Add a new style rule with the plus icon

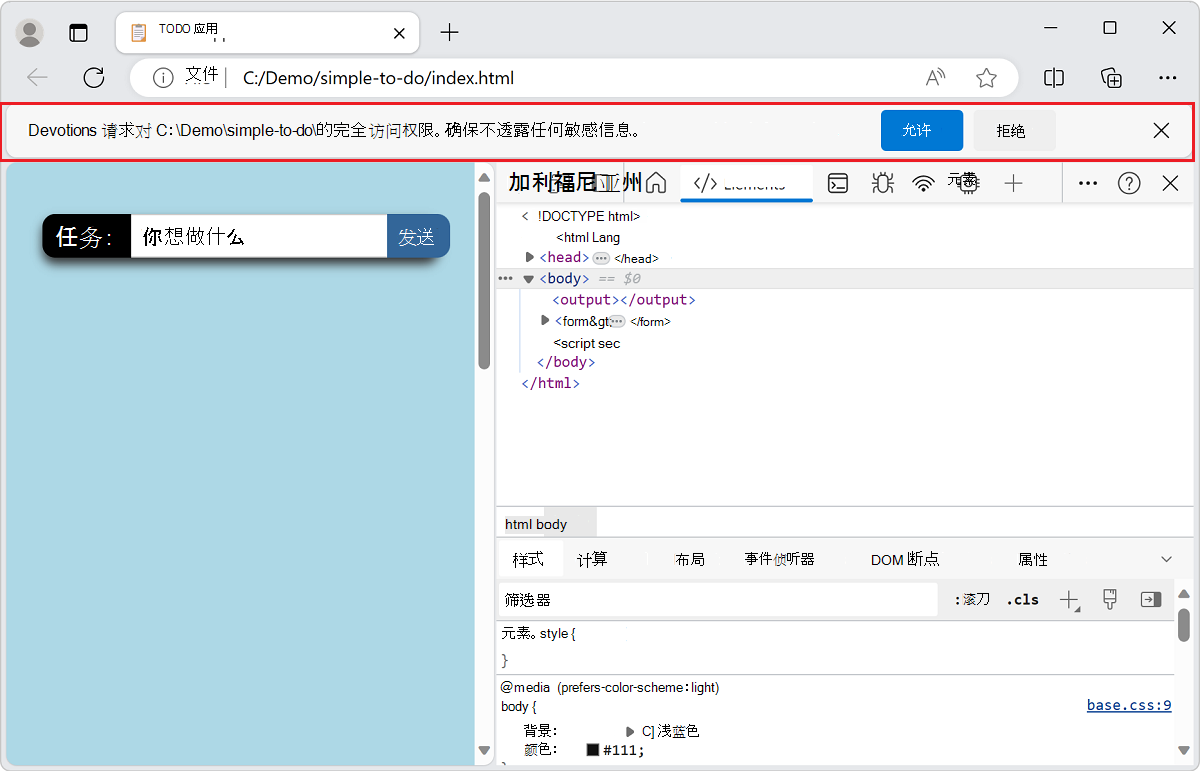pos(1068,599)
